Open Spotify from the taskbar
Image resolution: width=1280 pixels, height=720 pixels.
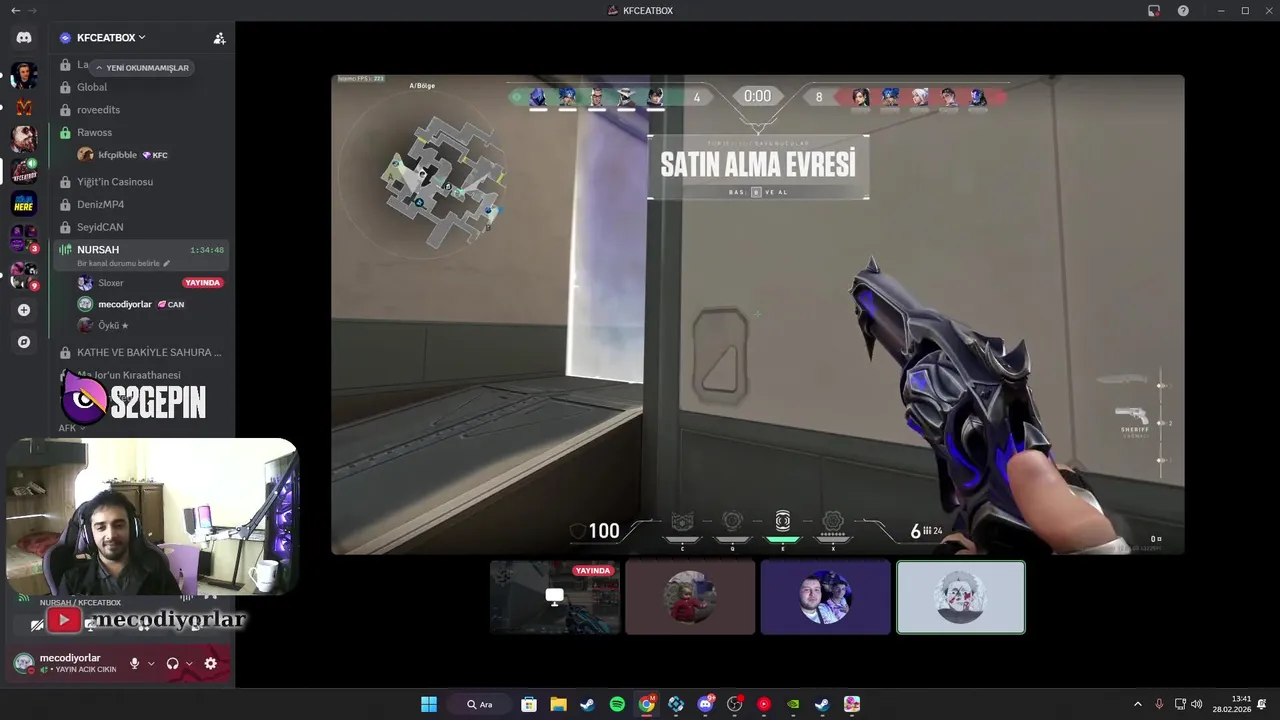coord(617,704)
